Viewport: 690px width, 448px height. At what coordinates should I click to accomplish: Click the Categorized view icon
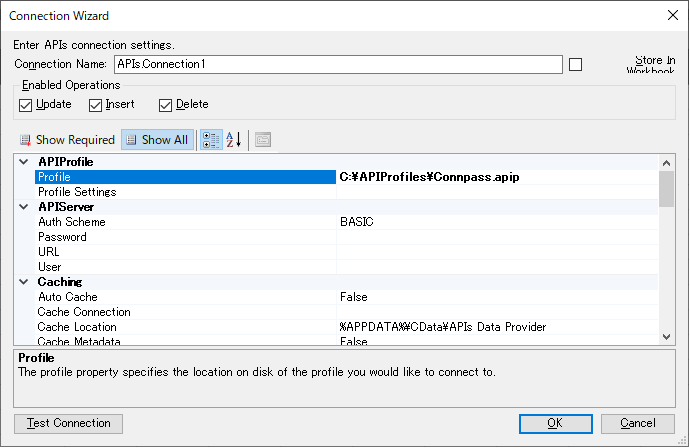pyautogui.click(x=211, y=140)
